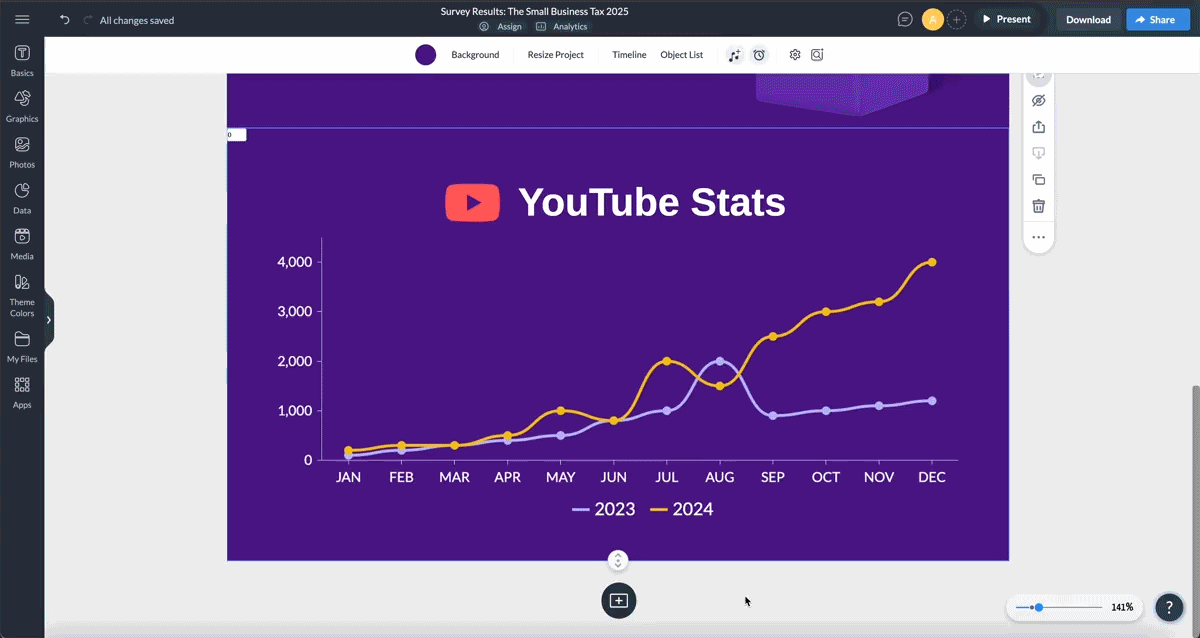Expand the left side panel chevron
The image size is (1200, 638).
pos(48,320)
